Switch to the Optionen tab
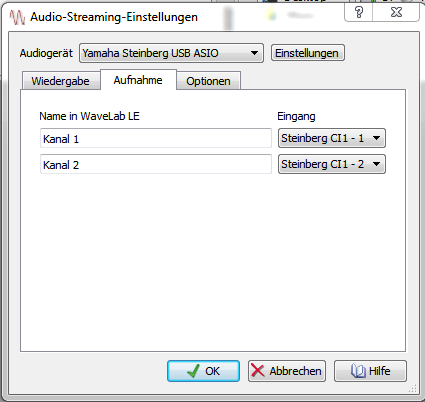Screen dimensions: 425x402 tap(208, 81)
